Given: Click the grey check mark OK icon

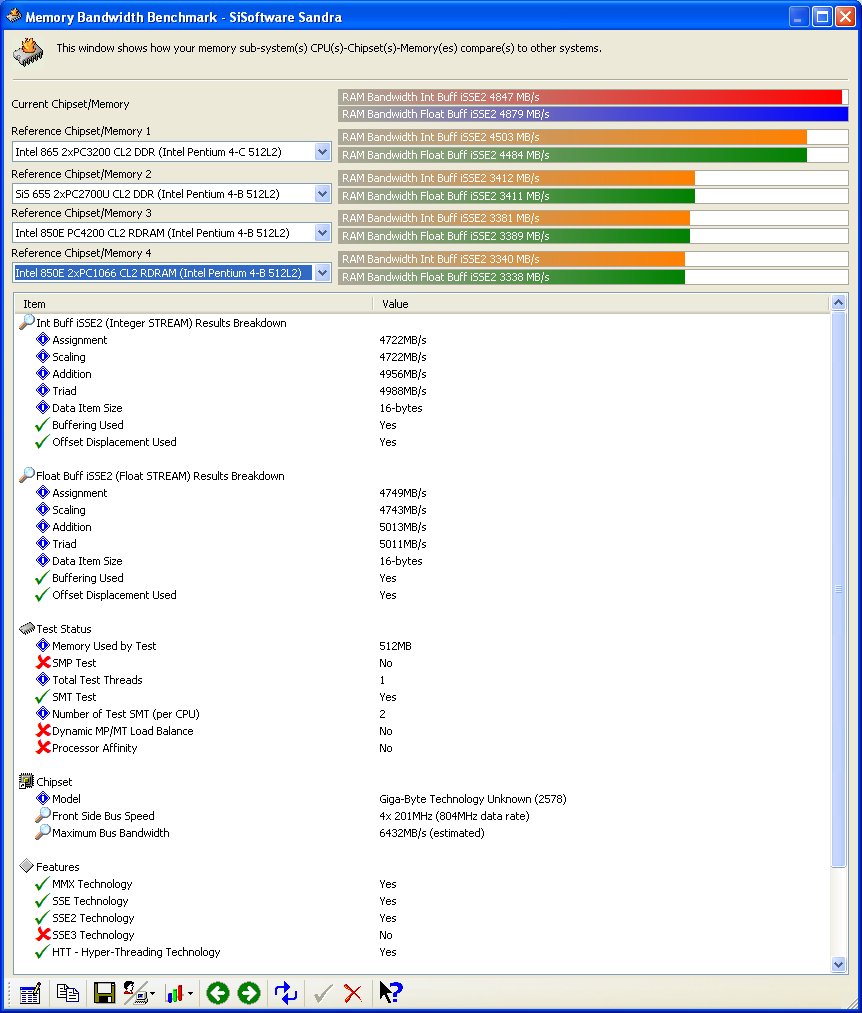Looking at the screenshot, I should (322, 993).
